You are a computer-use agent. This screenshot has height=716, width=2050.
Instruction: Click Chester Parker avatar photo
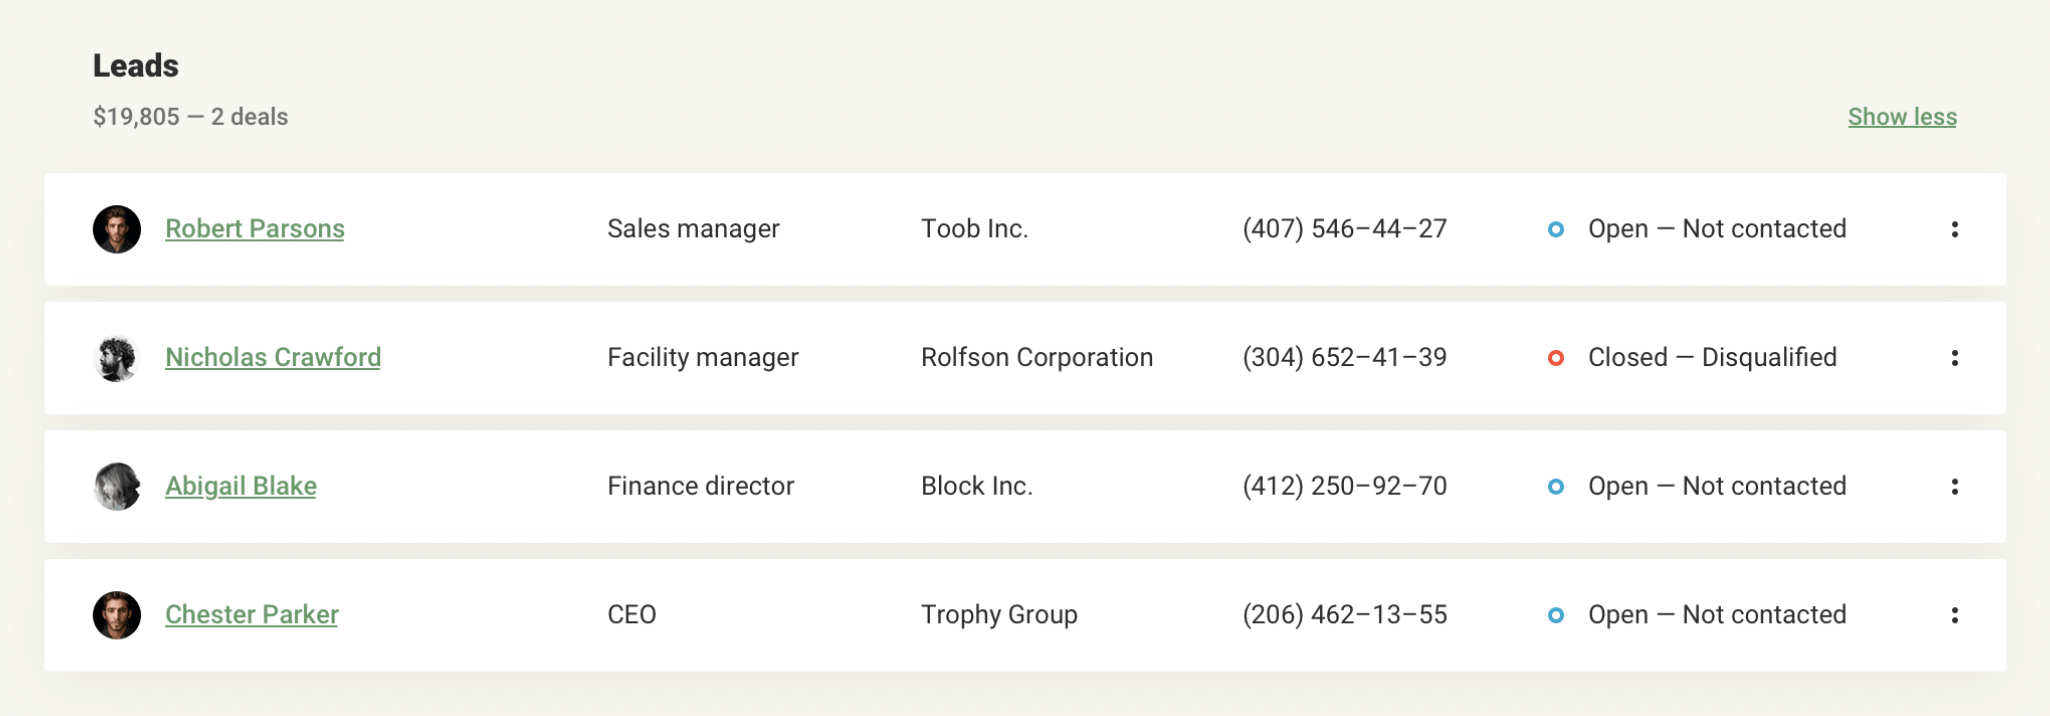117,615
